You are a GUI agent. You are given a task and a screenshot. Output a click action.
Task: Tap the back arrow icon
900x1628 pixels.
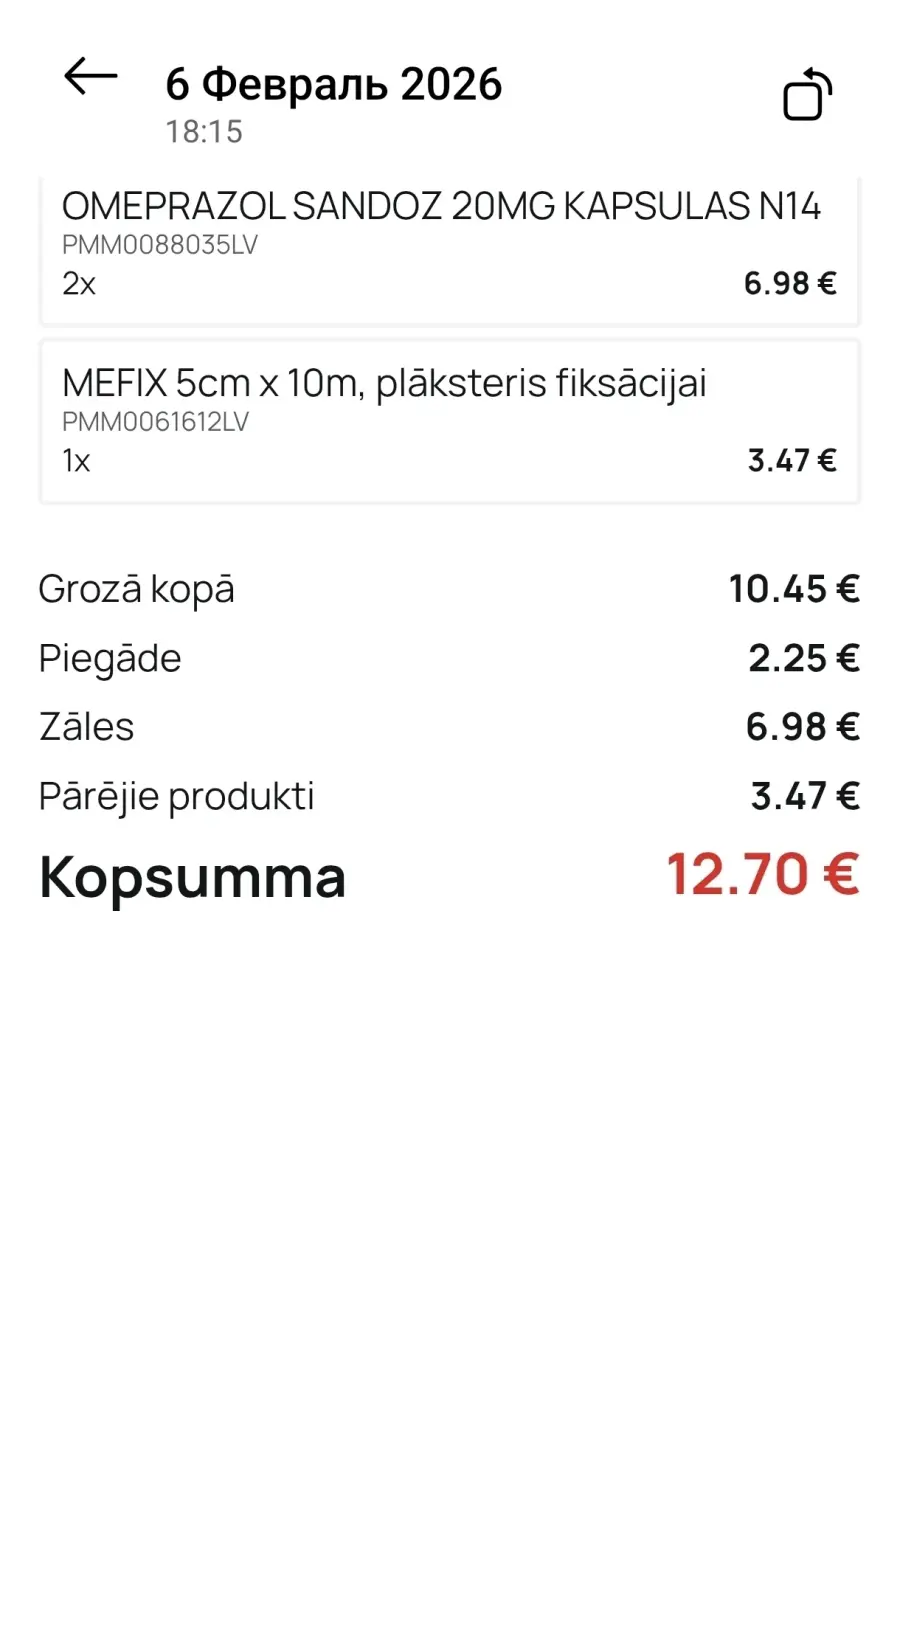pyautogui.click(x=90, y=76)
